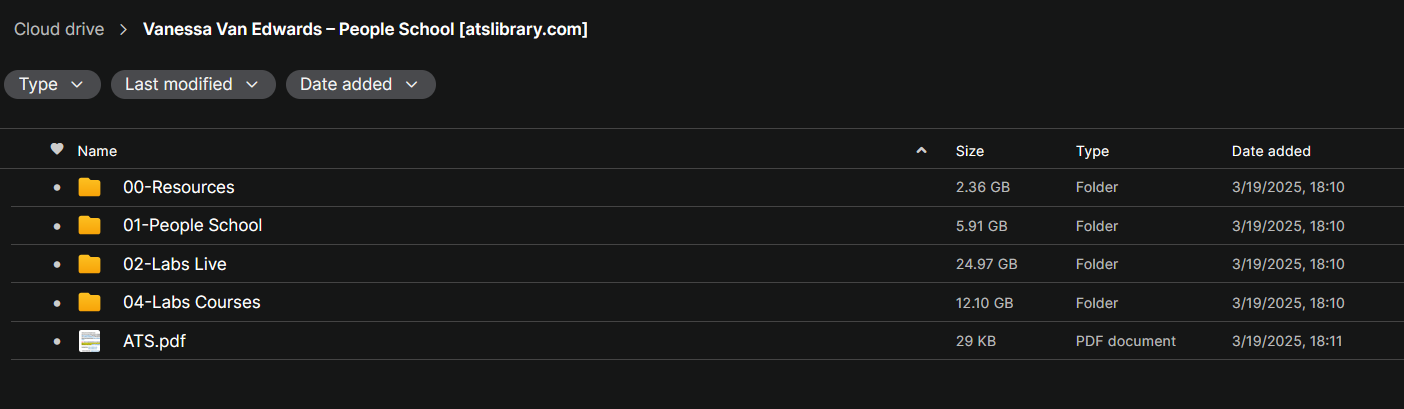
Task: Sort by the Type column header
Action: pyautogui.click(x=1092, y=151)
